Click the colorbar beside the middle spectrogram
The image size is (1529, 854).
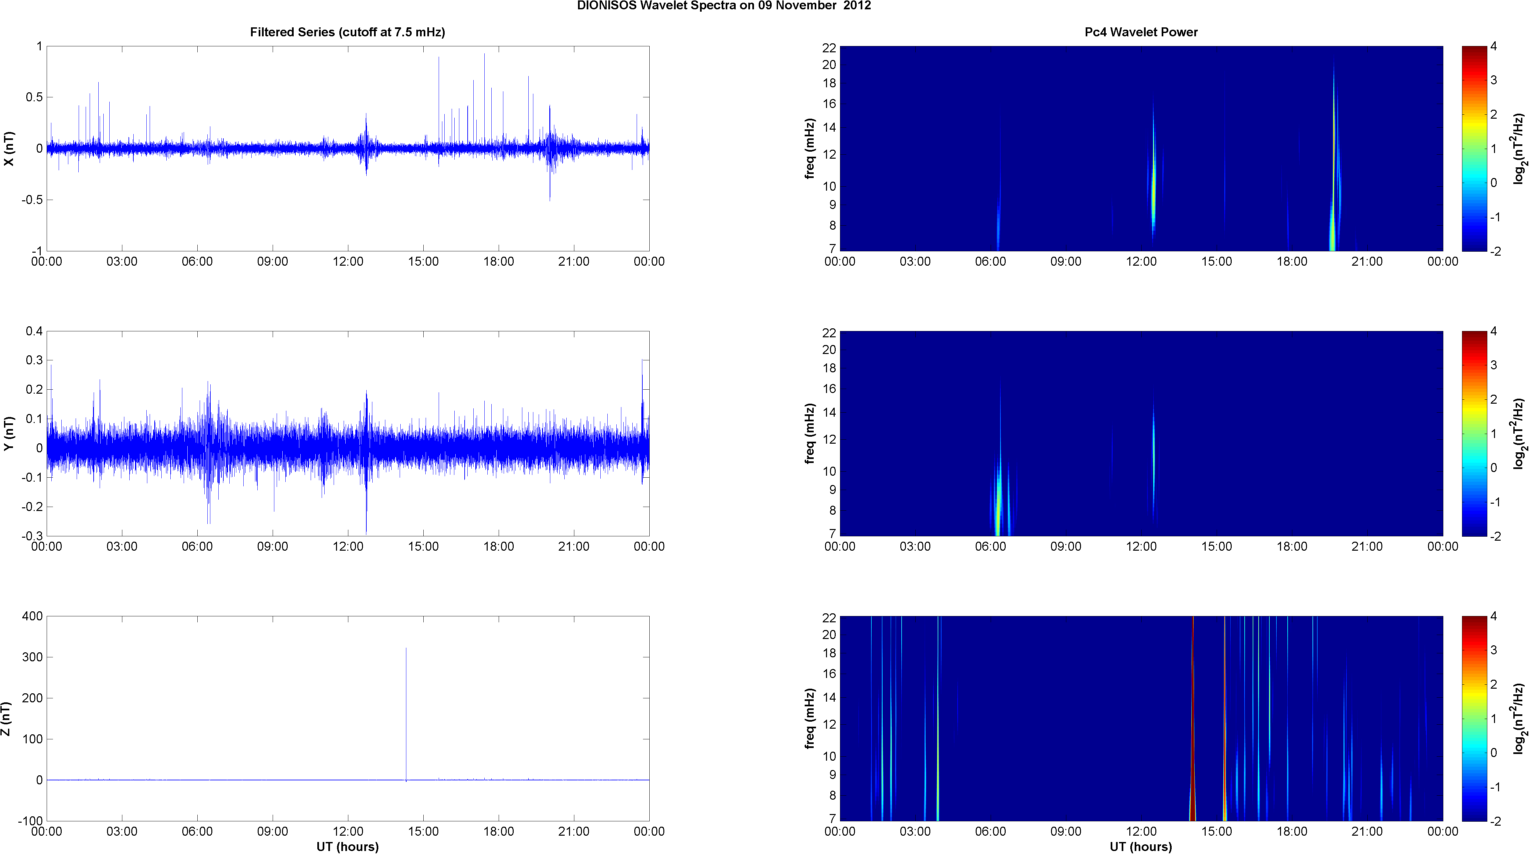coord(1477,433)
